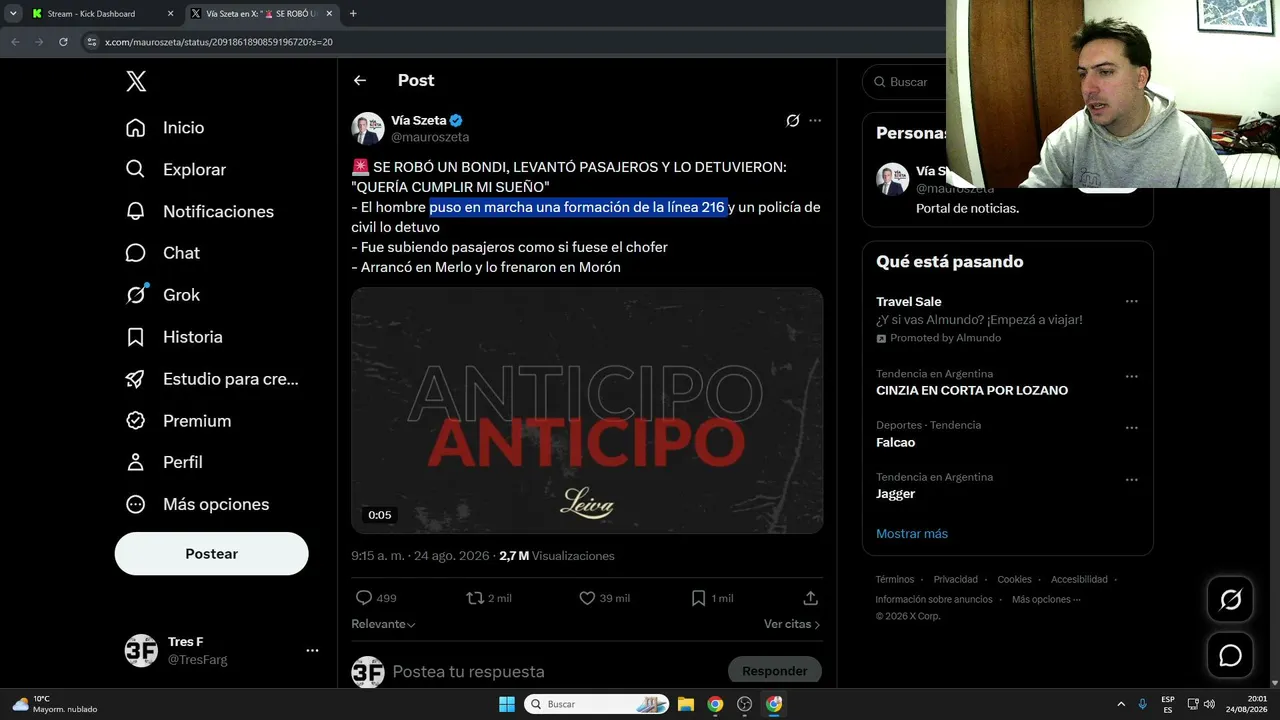The width and height of the screenshot is (1280, 720).
Task: Click the Postear button
Action: click(212, 554)
